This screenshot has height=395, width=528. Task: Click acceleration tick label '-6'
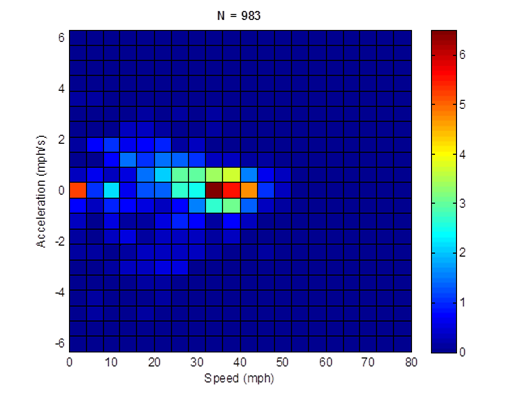(x=60, y=343)
